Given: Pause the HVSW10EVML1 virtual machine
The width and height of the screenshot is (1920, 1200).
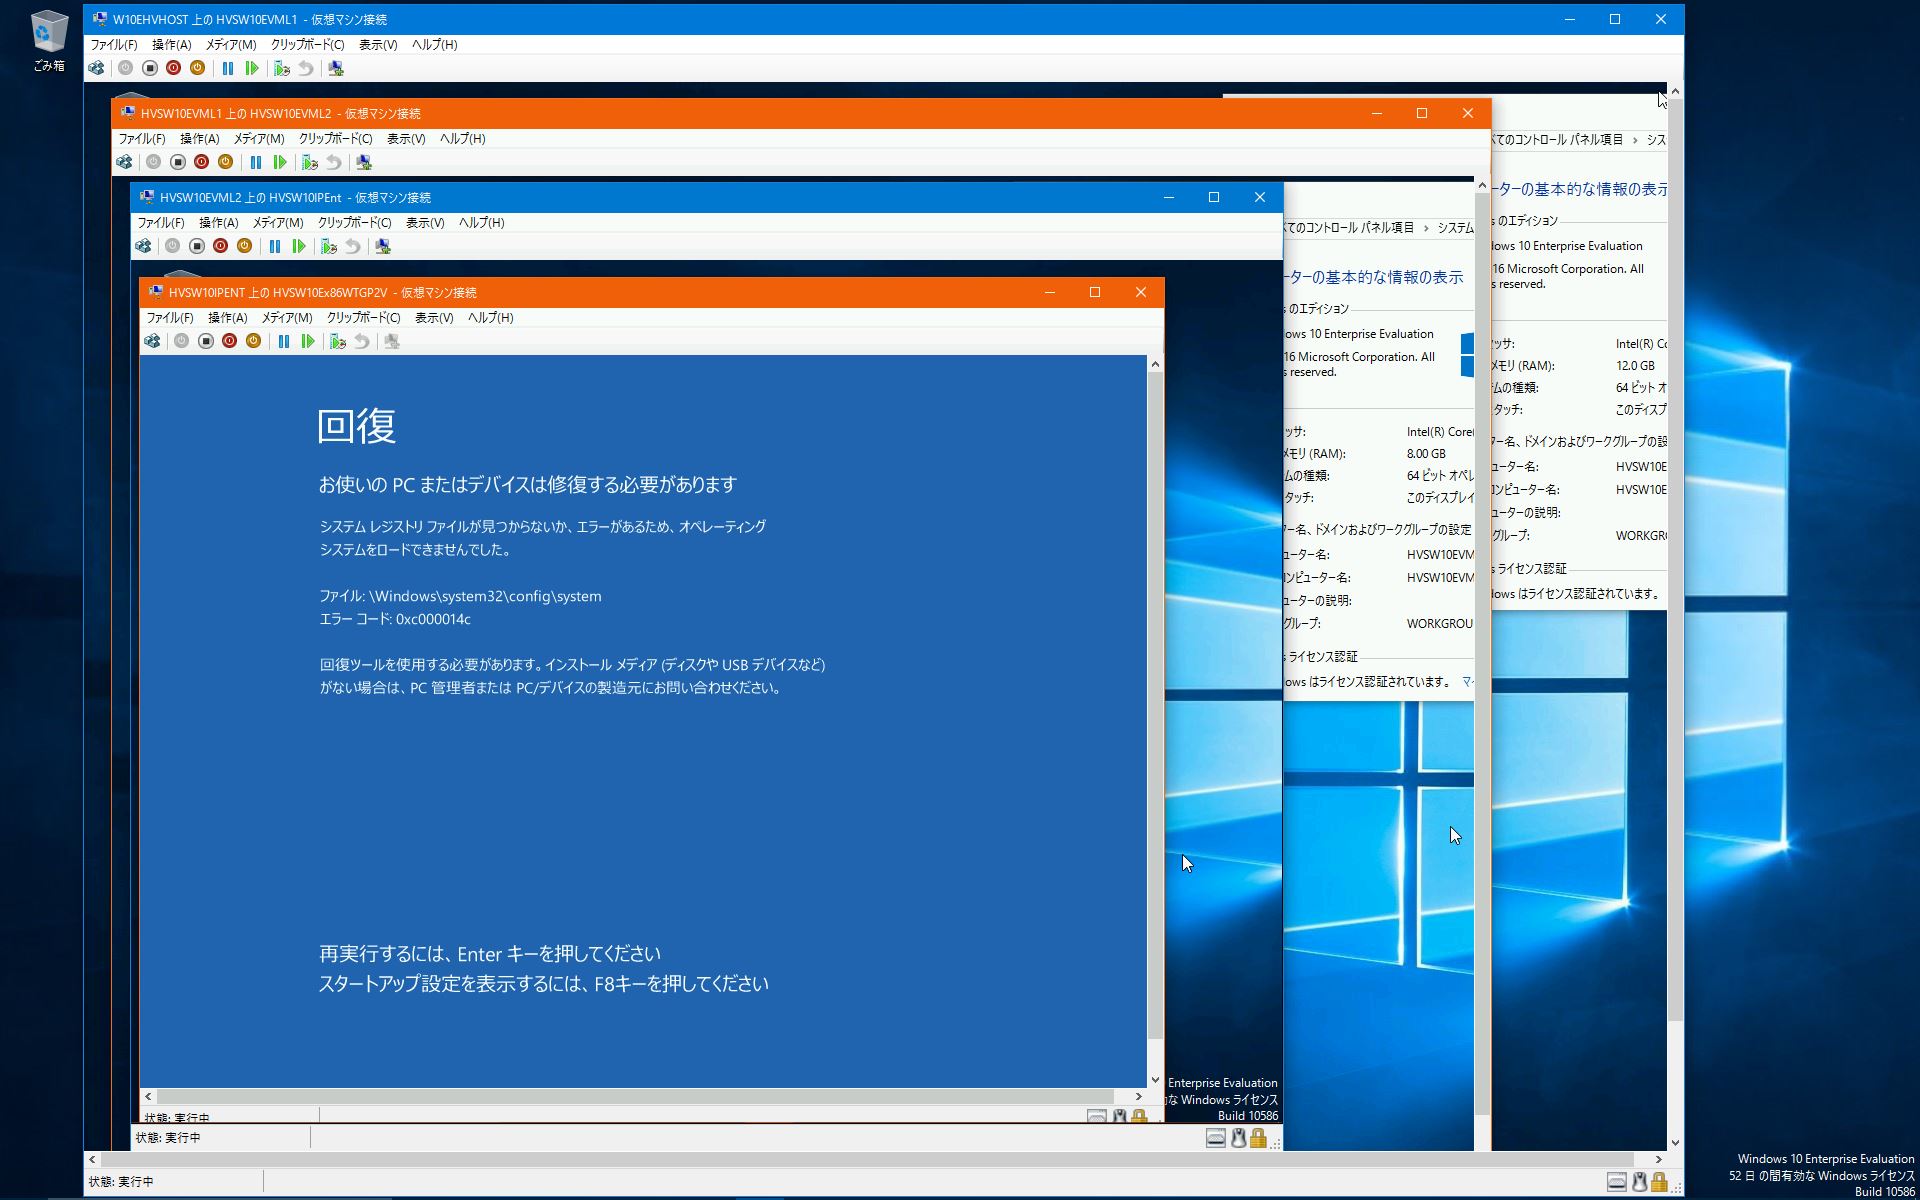Looking at the screenshot, I should (228, 68).
